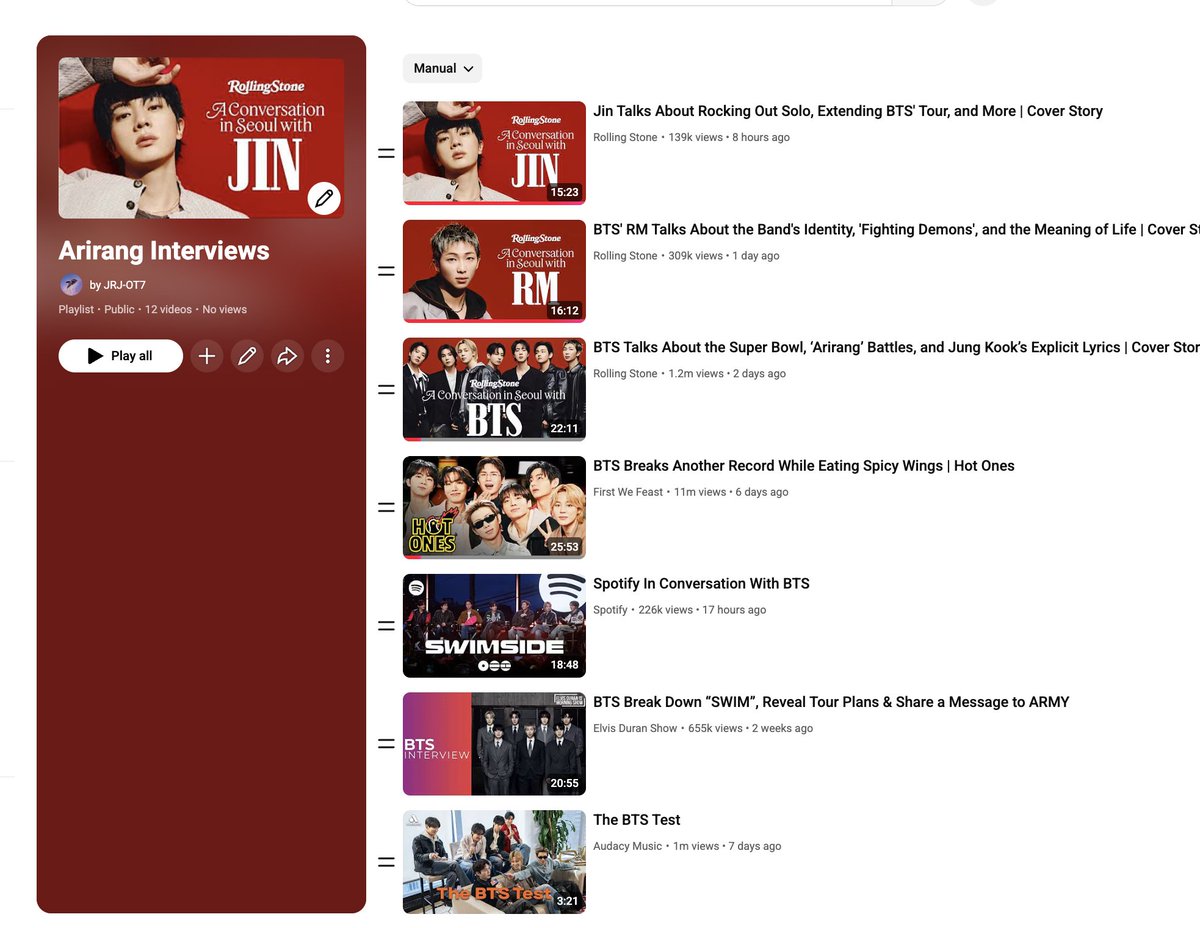This screenshot has height=928, width=1200.
Task: Open the Manual sort dropdown
Action: tap(443, 68)
